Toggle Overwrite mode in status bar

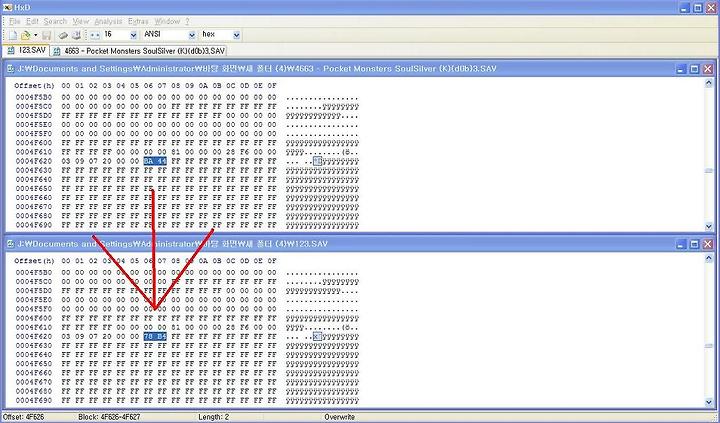pos(339,417)
